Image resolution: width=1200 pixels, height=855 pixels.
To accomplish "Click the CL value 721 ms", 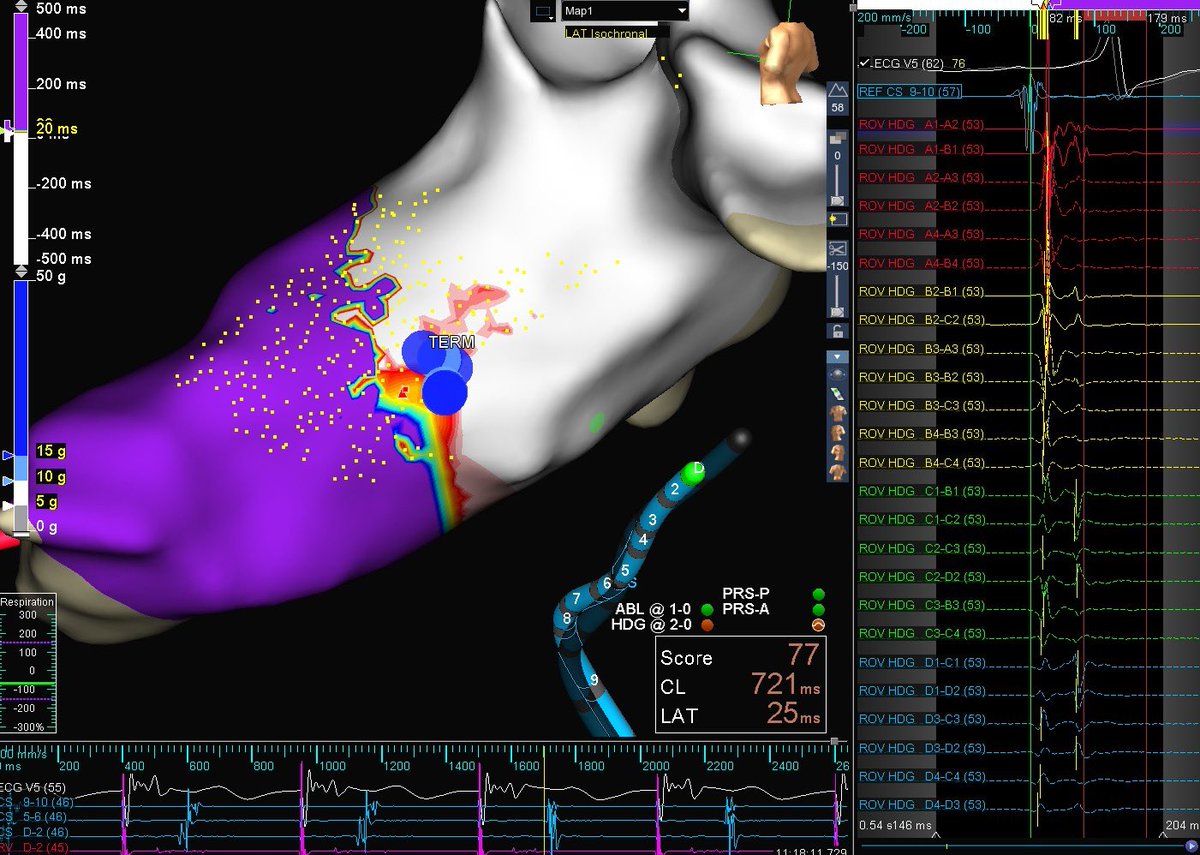I will [x=786, y=686].
